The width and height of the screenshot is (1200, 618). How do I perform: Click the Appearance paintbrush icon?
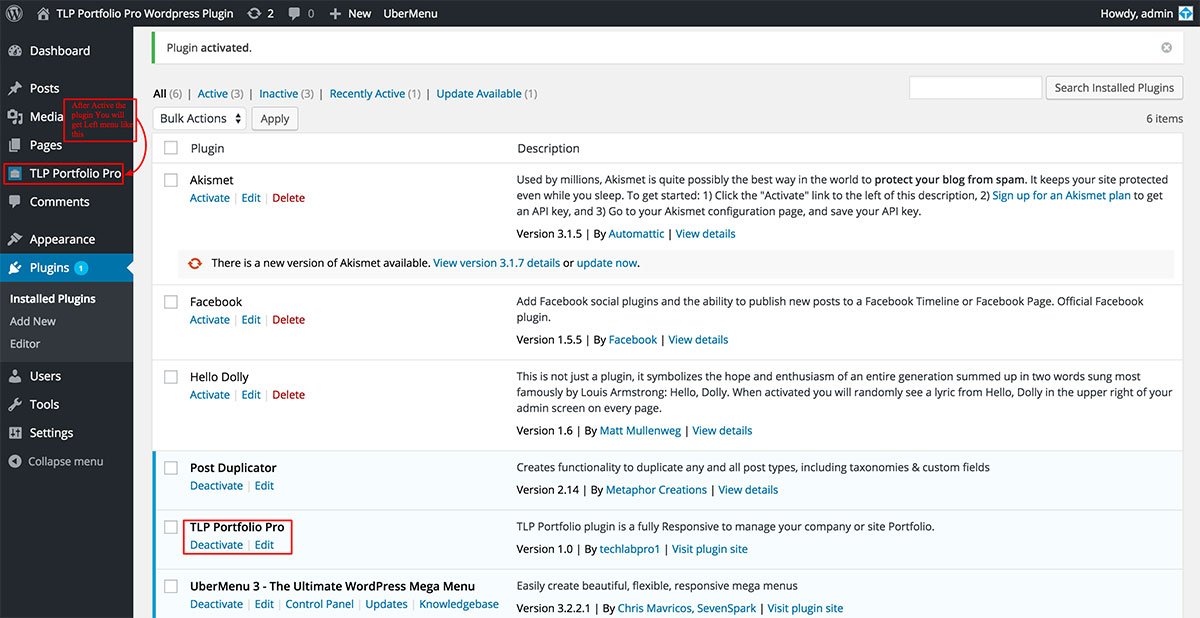tap(15, 239)
